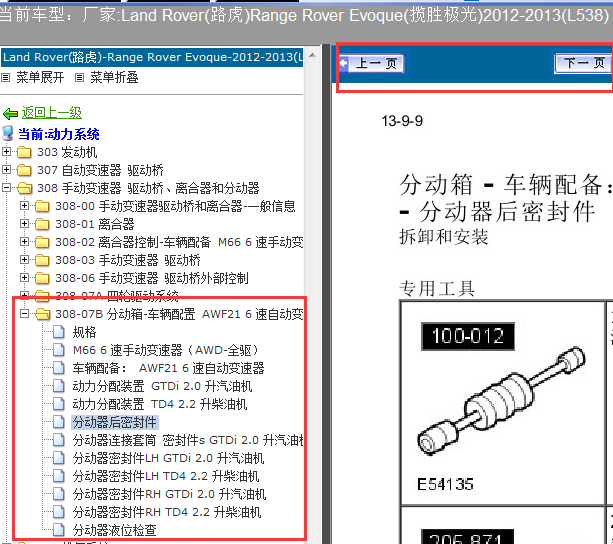Click the 308-07B open folder icon
The width and height of the screenshot is (613, 544).
tap(42, 314)
